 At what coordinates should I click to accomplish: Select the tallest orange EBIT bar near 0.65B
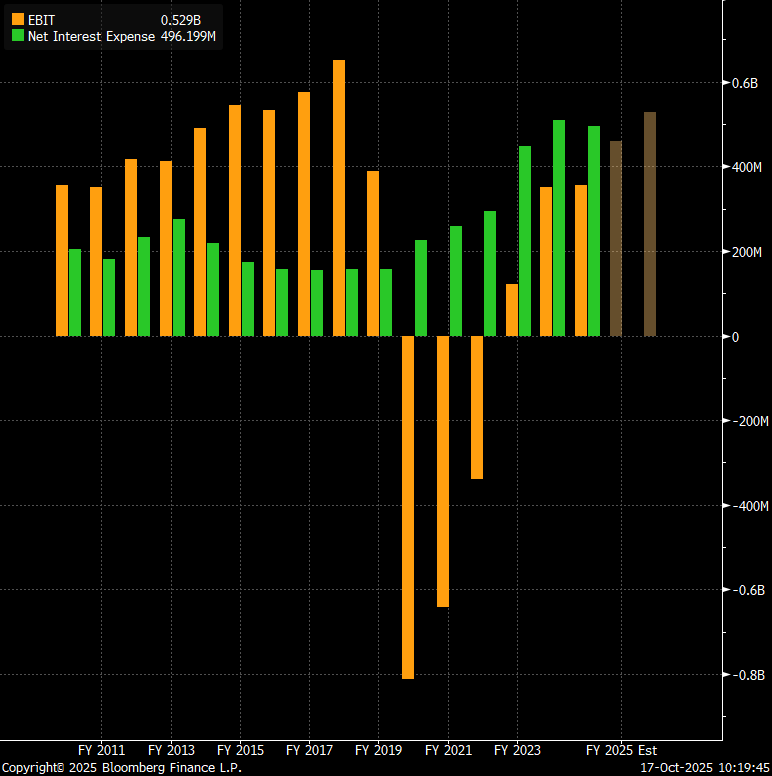pyautogui.click(x=339, y=198)
